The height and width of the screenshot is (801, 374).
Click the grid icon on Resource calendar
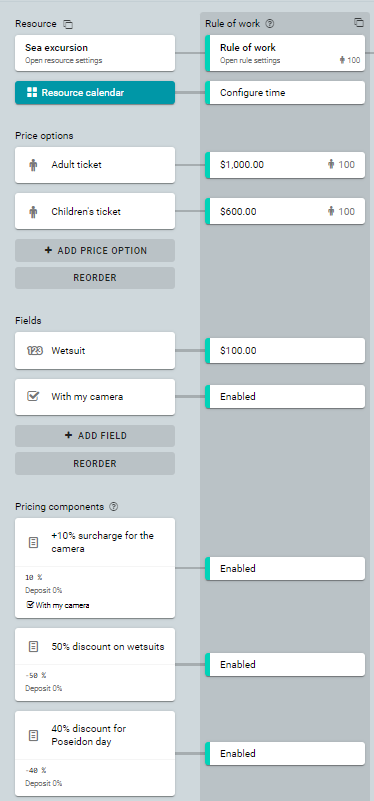(x=32, y=92)
